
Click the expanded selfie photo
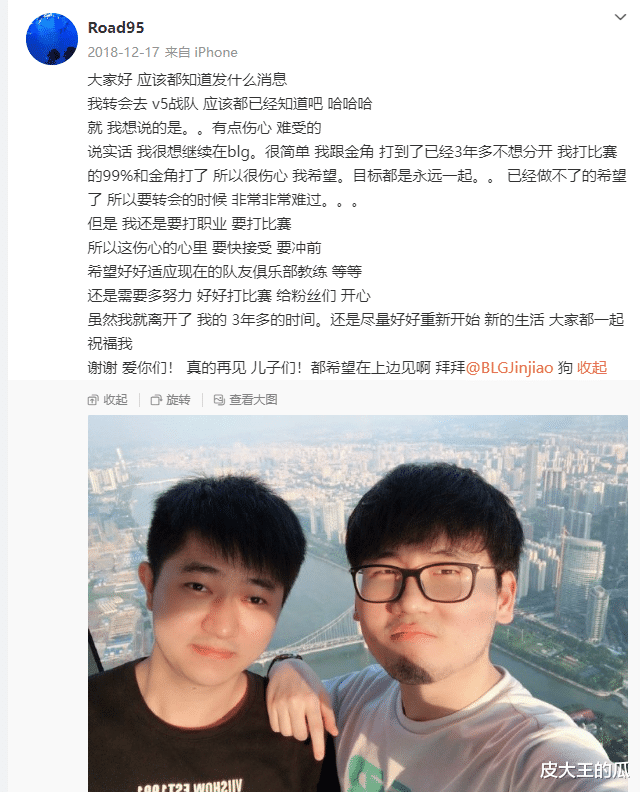358,604
